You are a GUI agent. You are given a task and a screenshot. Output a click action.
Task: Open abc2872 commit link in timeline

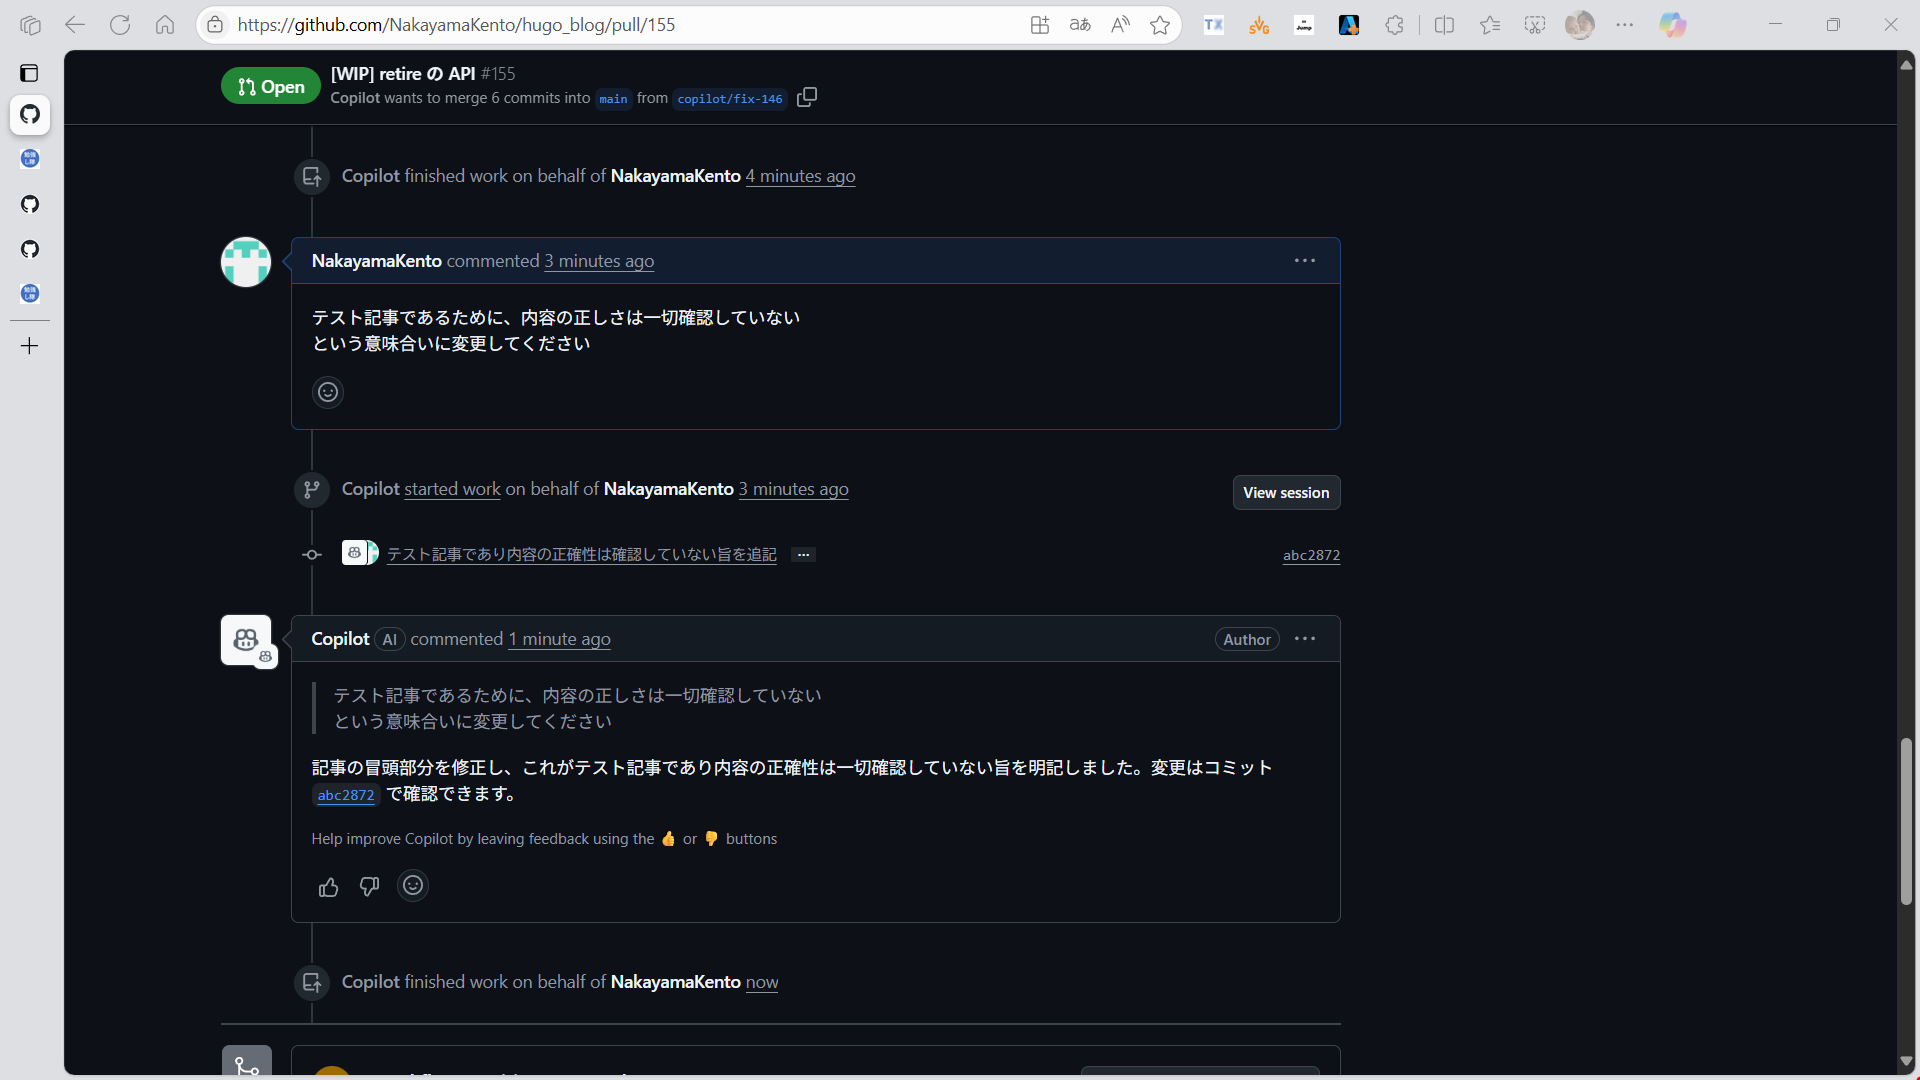click(x=1311, y=556)
